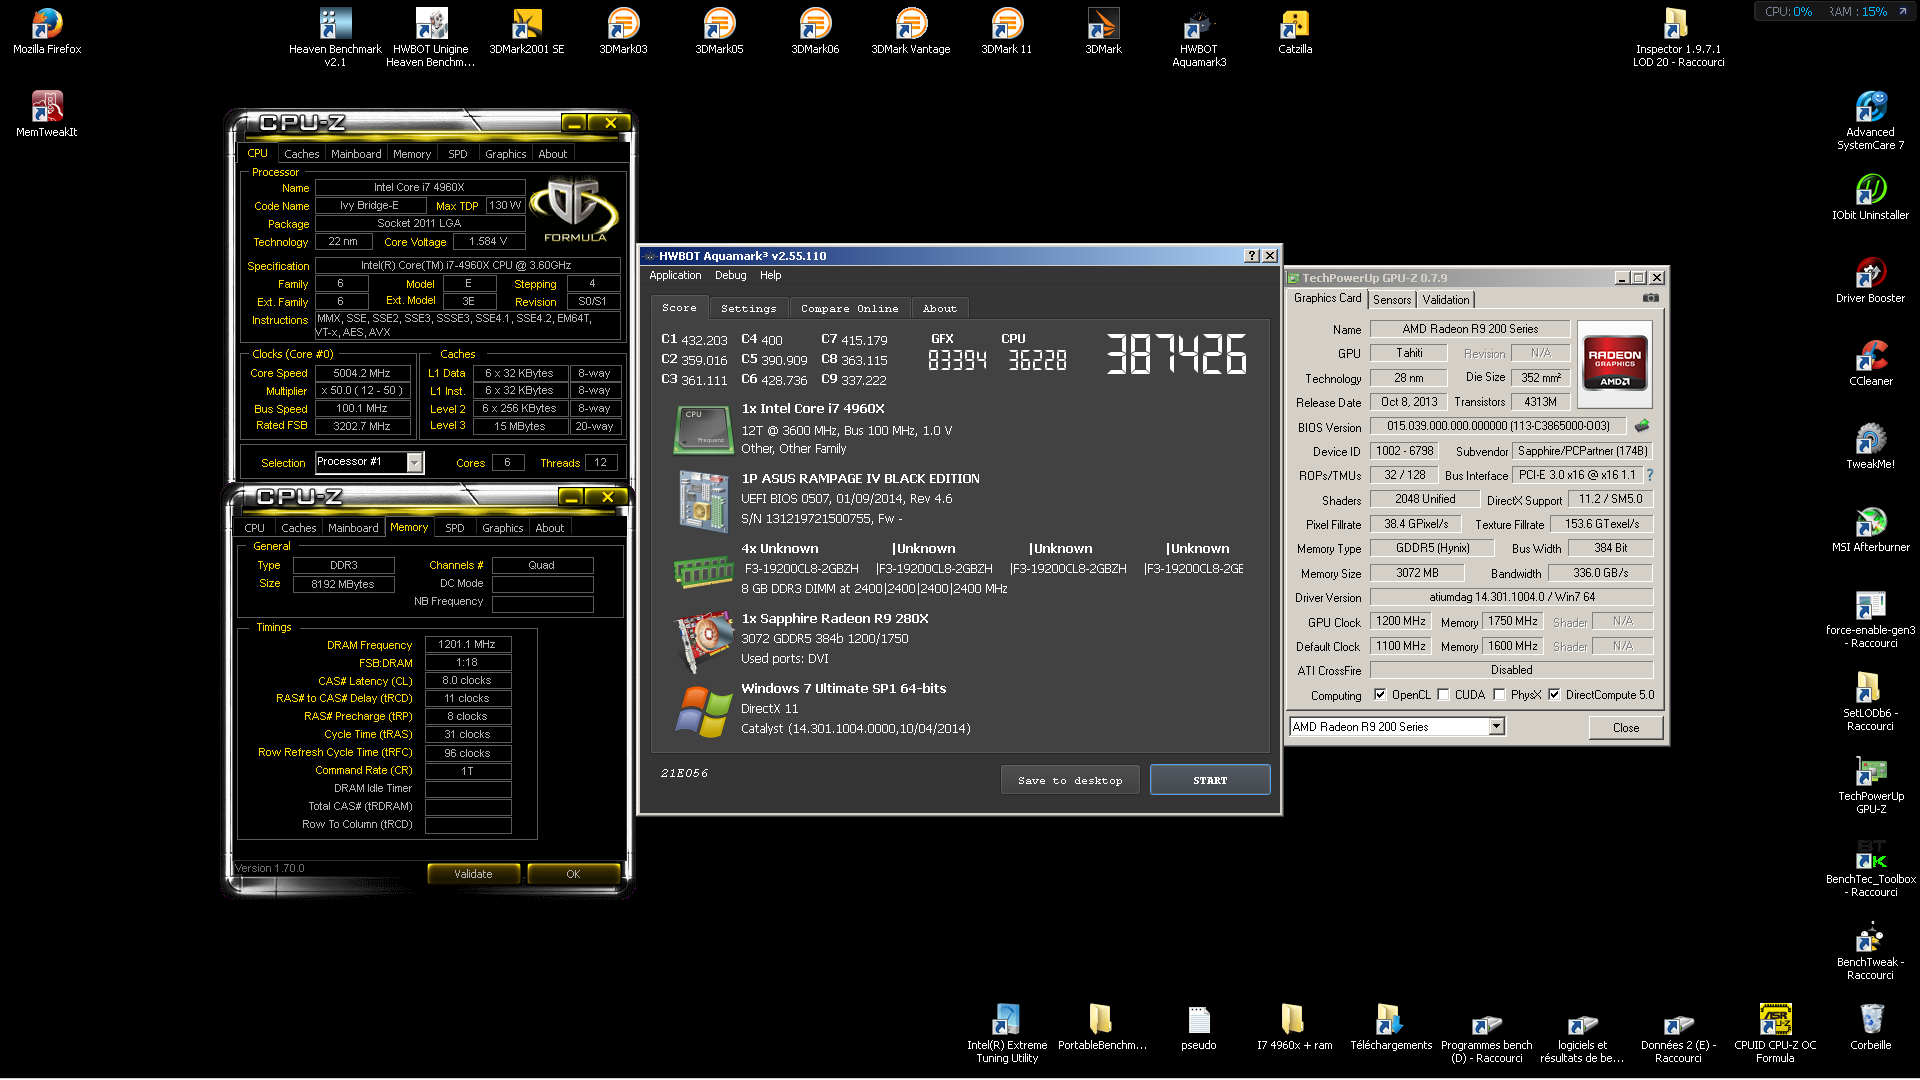Open TechPowerUp GPU-Z desktop shortcut
This screenshot has width=1920, height=1080.
pos(1871,784)
